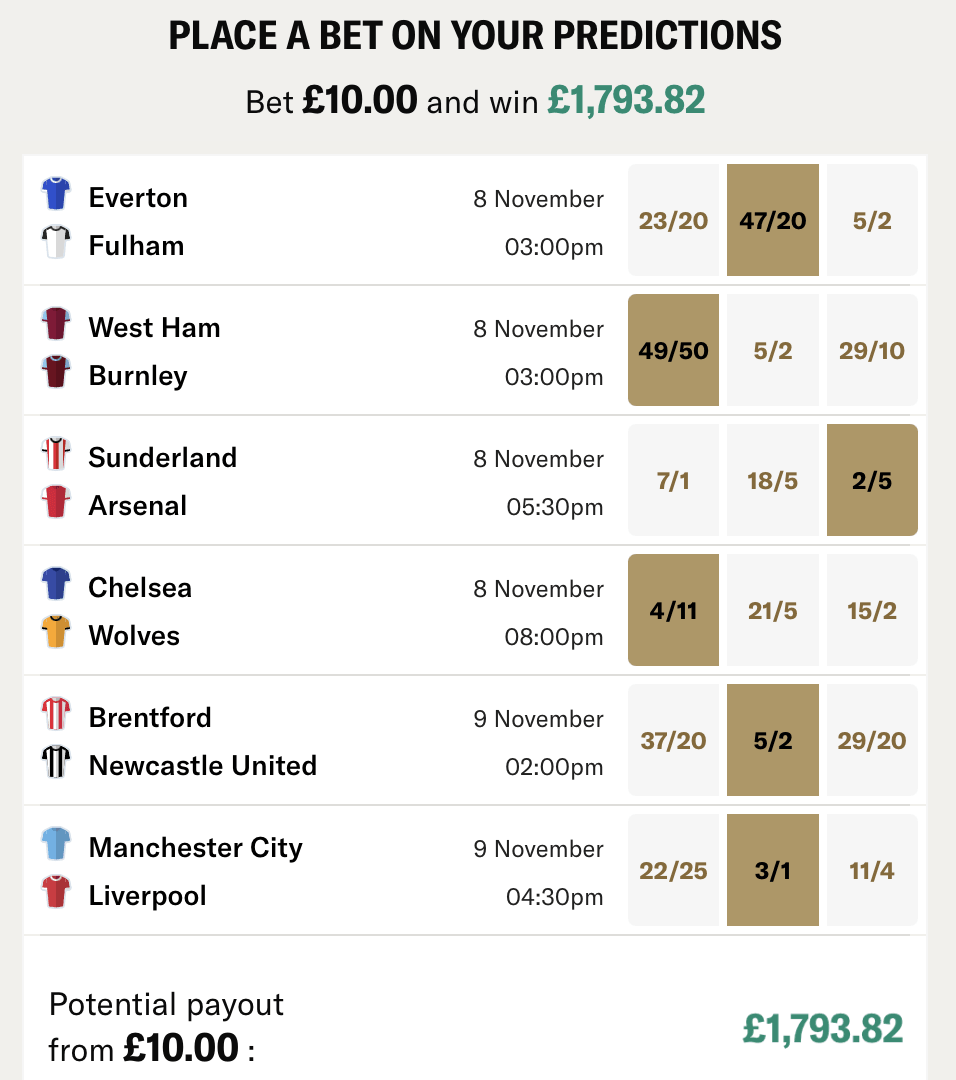Toggle off the 49/50 West Ham selection

tap(673, 350)
